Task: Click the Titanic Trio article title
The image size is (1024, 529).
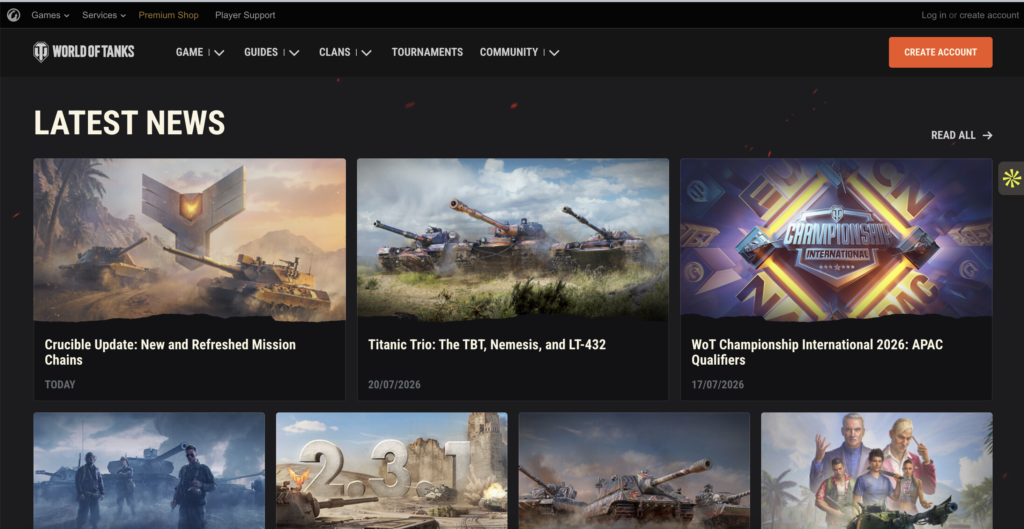Action: click(487, 344)
